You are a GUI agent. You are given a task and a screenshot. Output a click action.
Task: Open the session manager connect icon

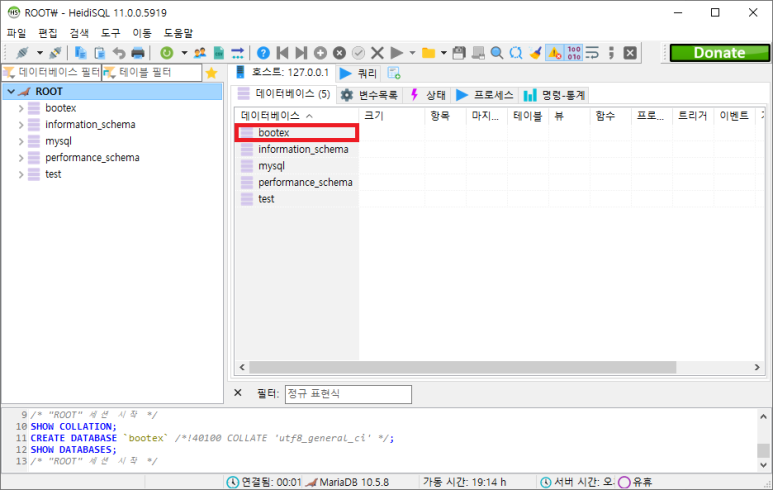[22, 53]
